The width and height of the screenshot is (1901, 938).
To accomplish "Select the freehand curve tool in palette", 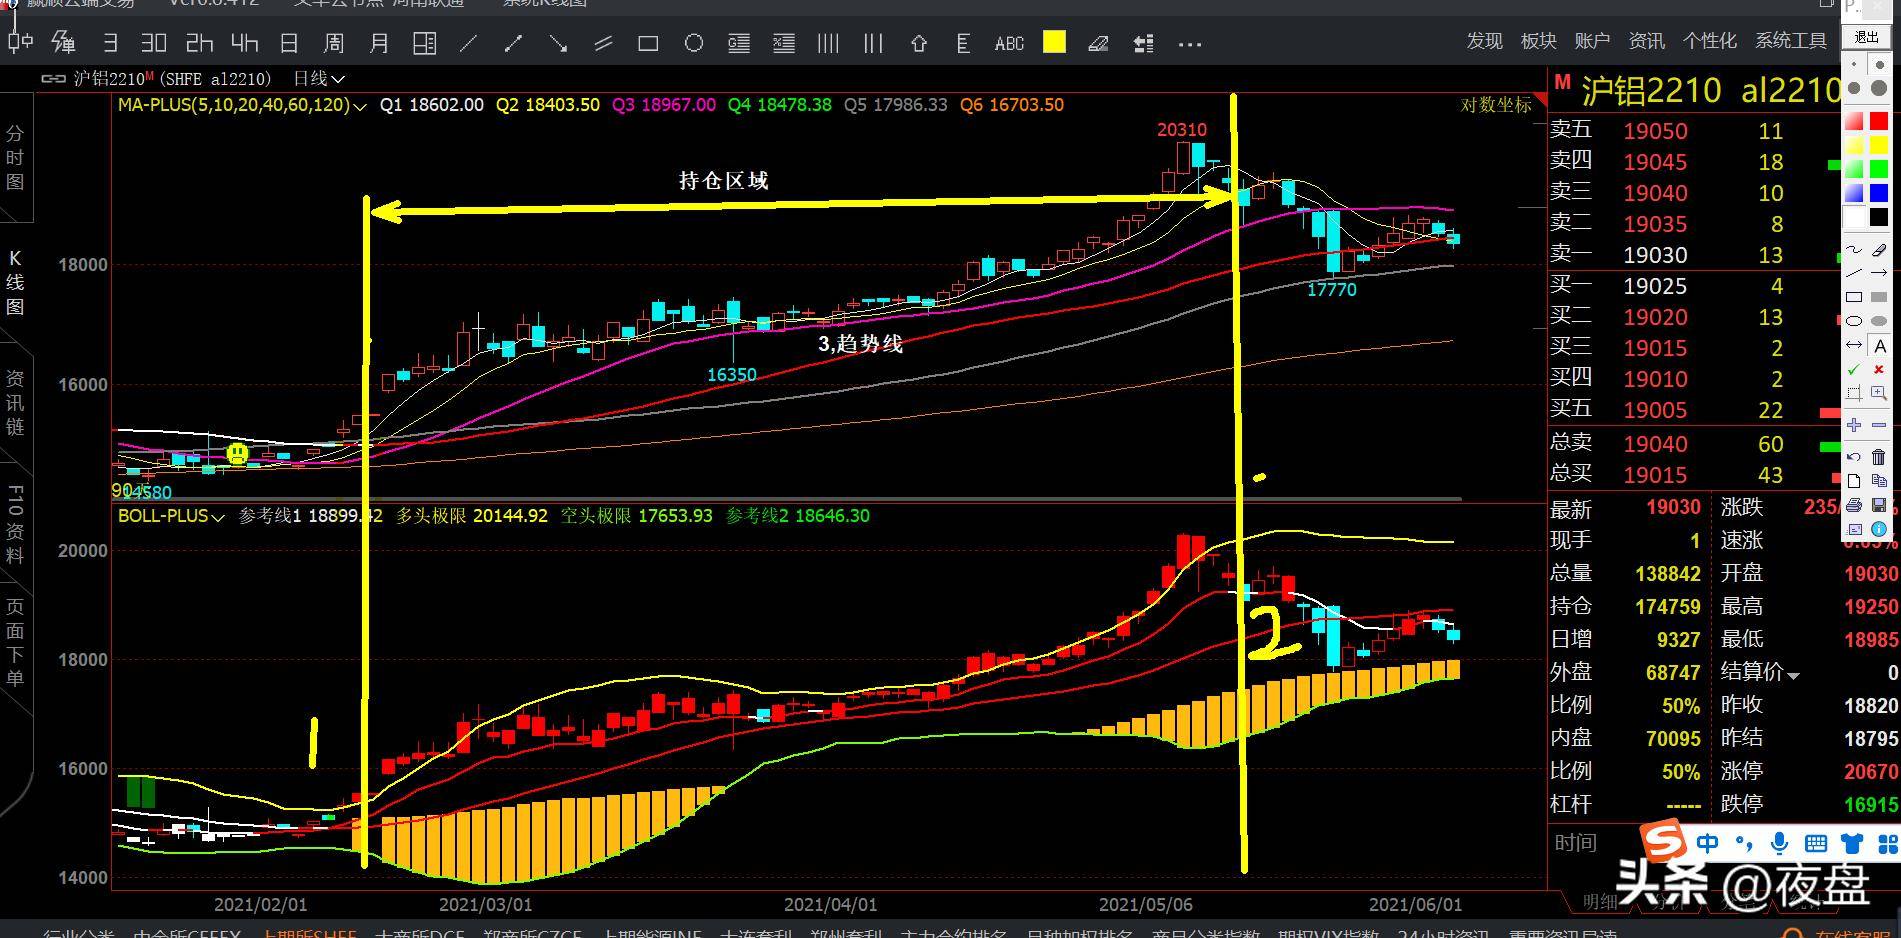I will [x=1854, y=250].
